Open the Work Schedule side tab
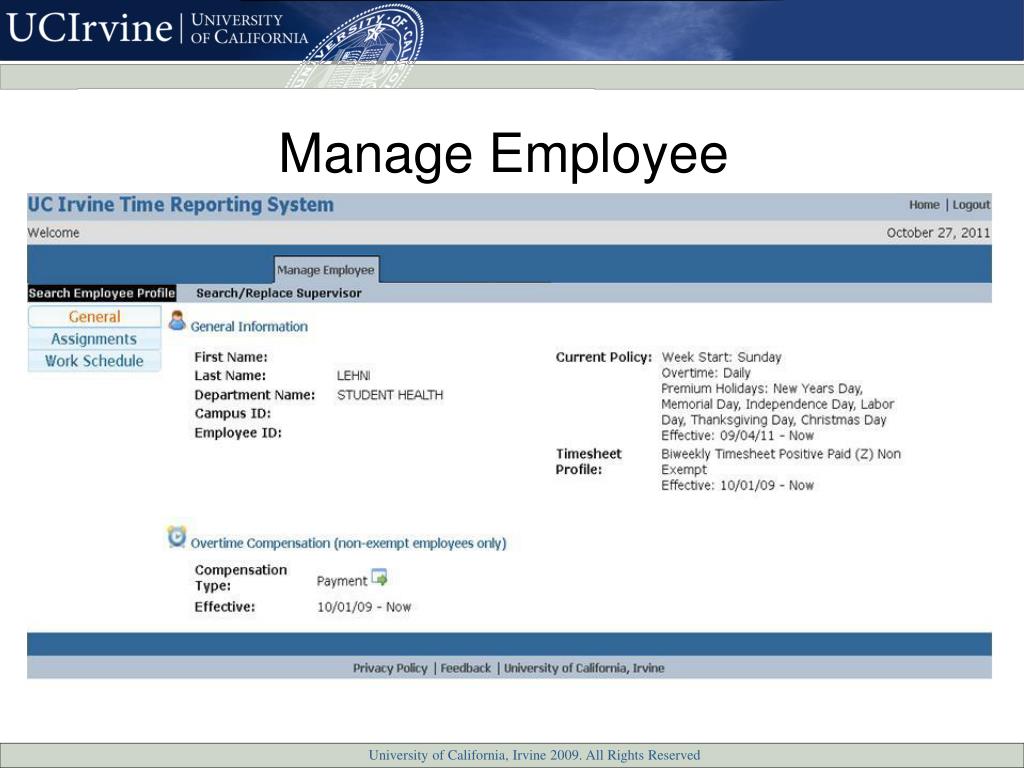This screenshot has height=768, width=1024. (95, 361)
